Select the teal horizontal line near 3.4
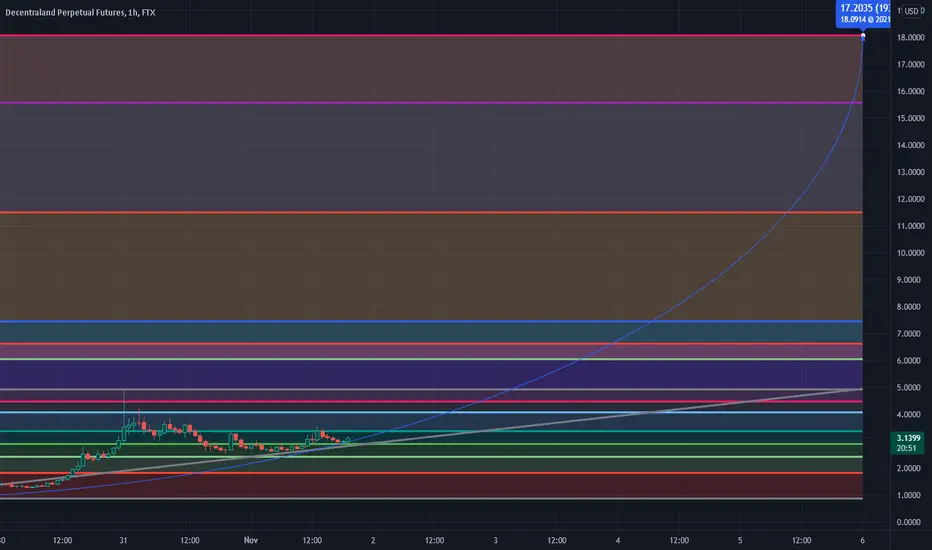The image size is (932, 550). pos(431,431)
